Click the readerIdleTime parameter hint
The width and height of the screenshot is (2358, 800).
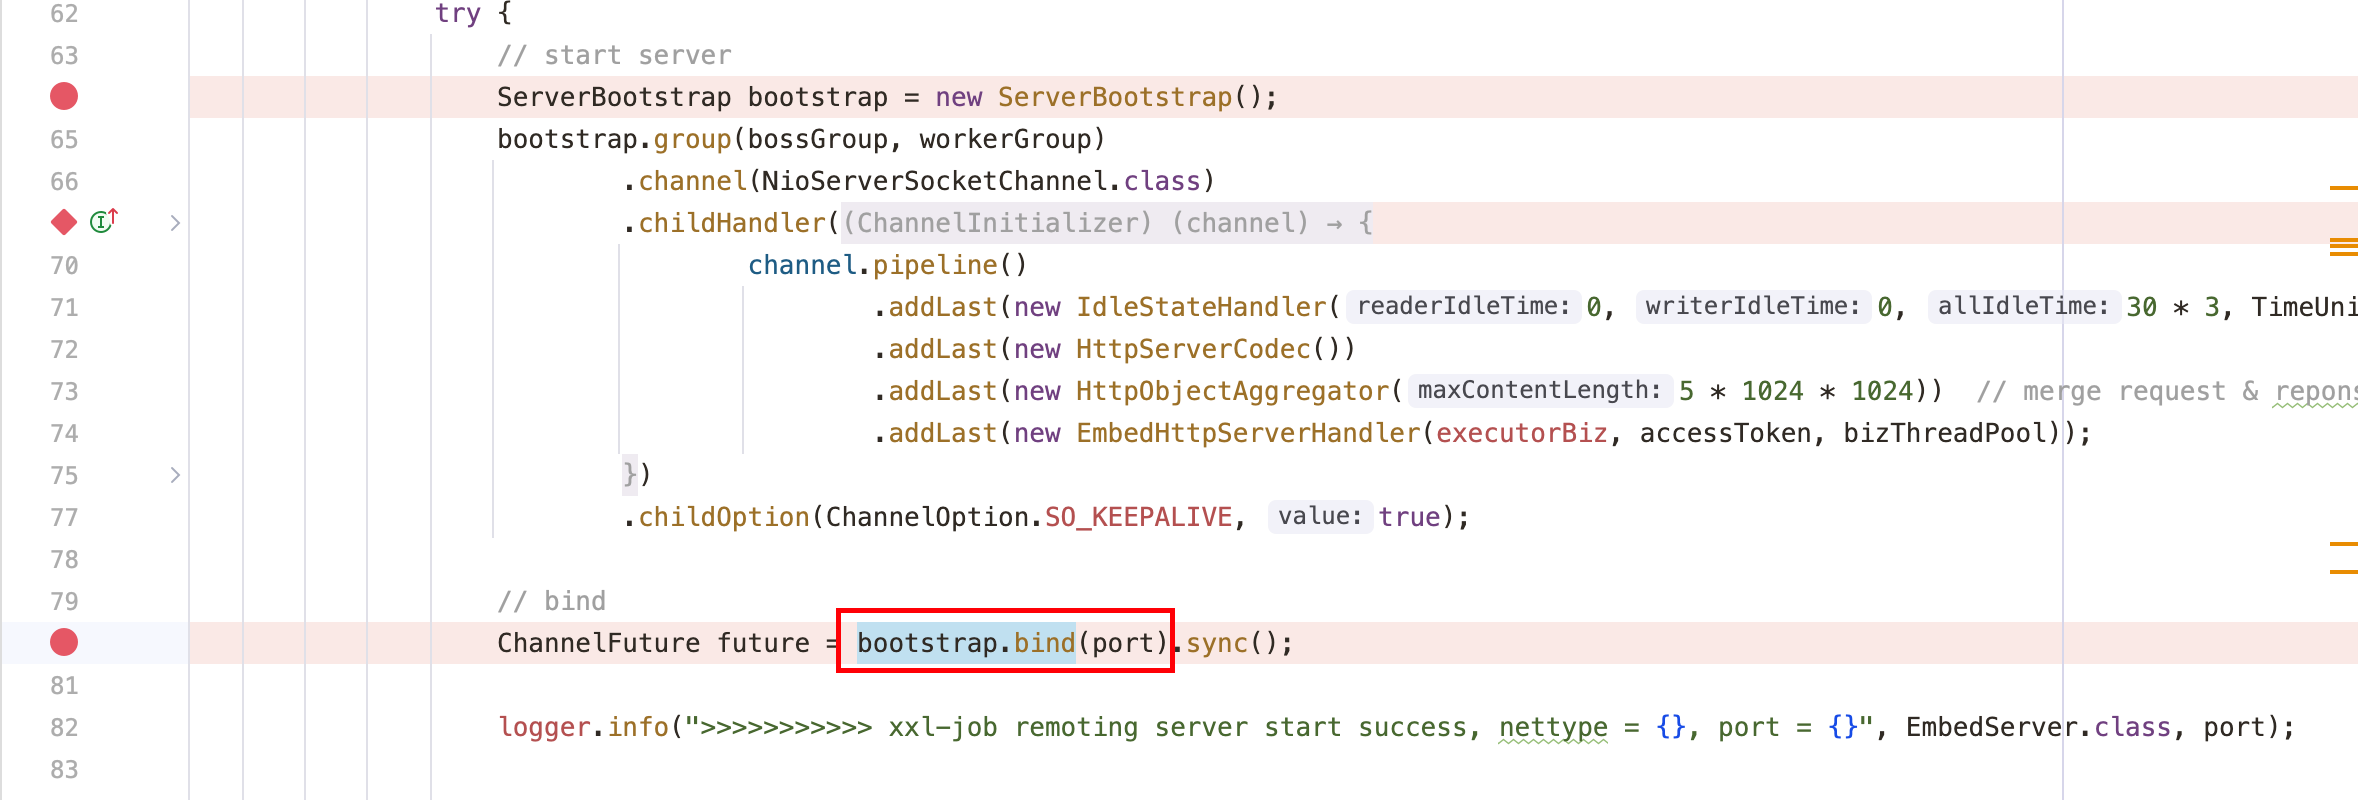coord(1463,307)
